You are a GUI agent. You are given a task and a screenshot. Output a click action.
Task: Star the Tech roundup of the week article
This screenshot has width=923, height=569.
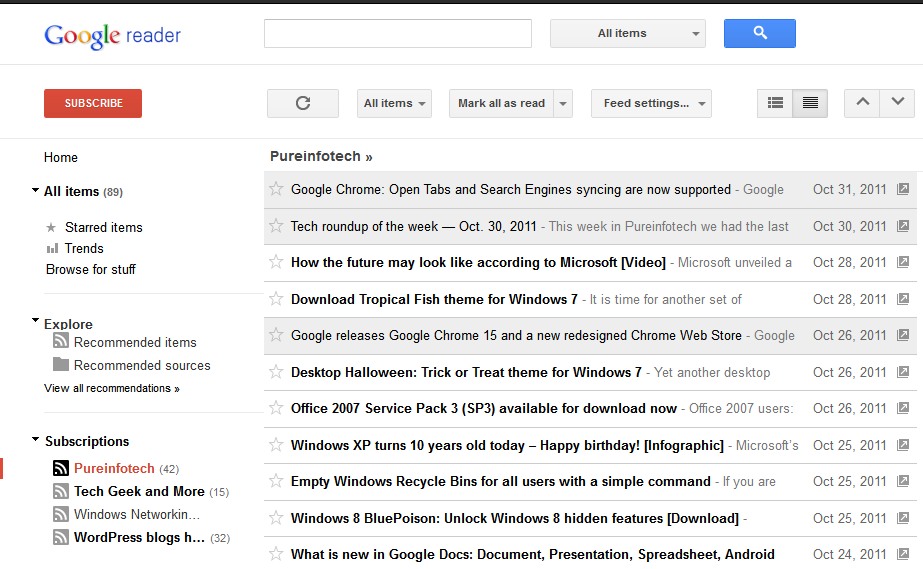click(276, 225)
